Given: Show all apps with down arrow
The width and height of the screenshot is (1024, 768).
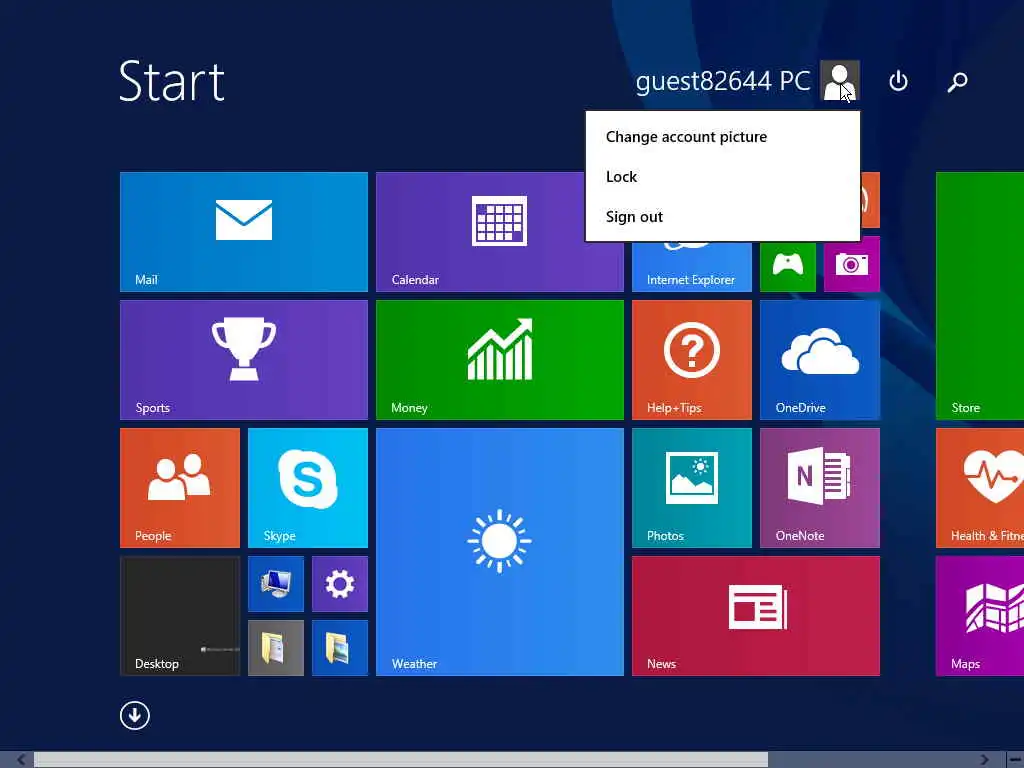Looking at the screenshot, I should click(135, 716).
